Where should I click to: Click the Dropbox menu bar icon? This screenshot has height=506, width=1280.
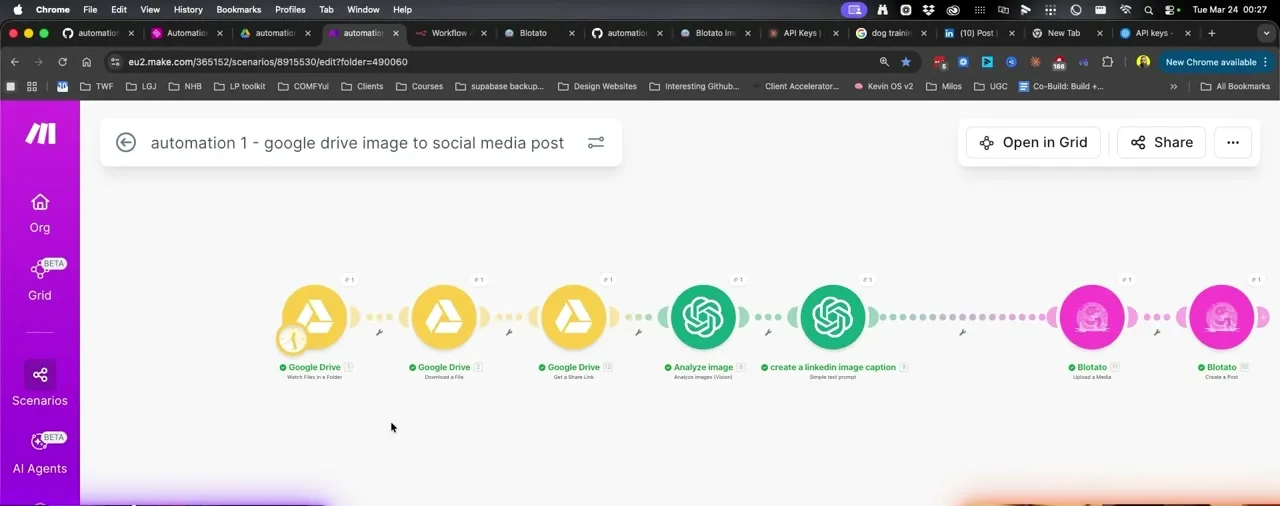[x=929, y=9]
